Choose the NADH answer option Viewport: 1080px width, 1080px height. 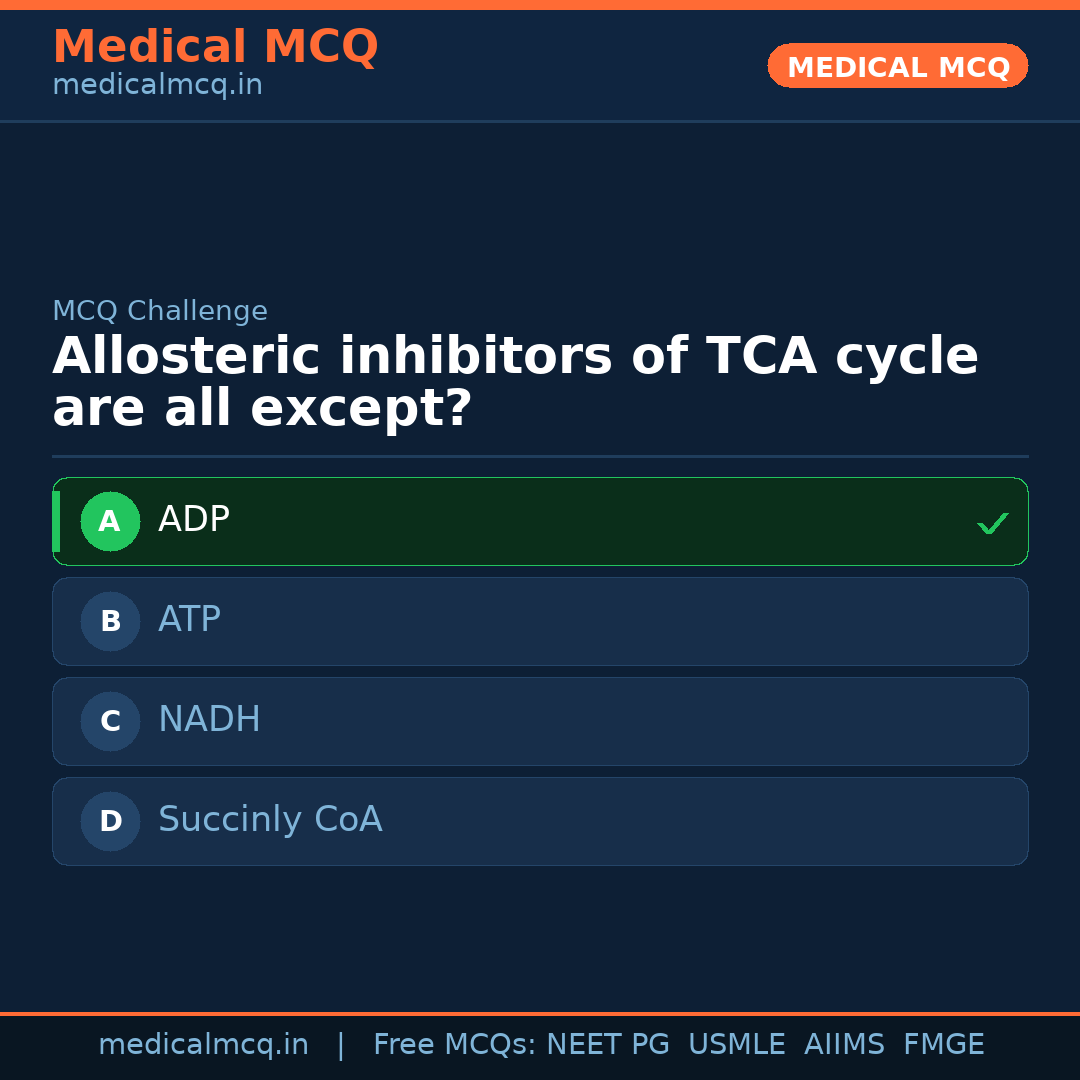540,721
